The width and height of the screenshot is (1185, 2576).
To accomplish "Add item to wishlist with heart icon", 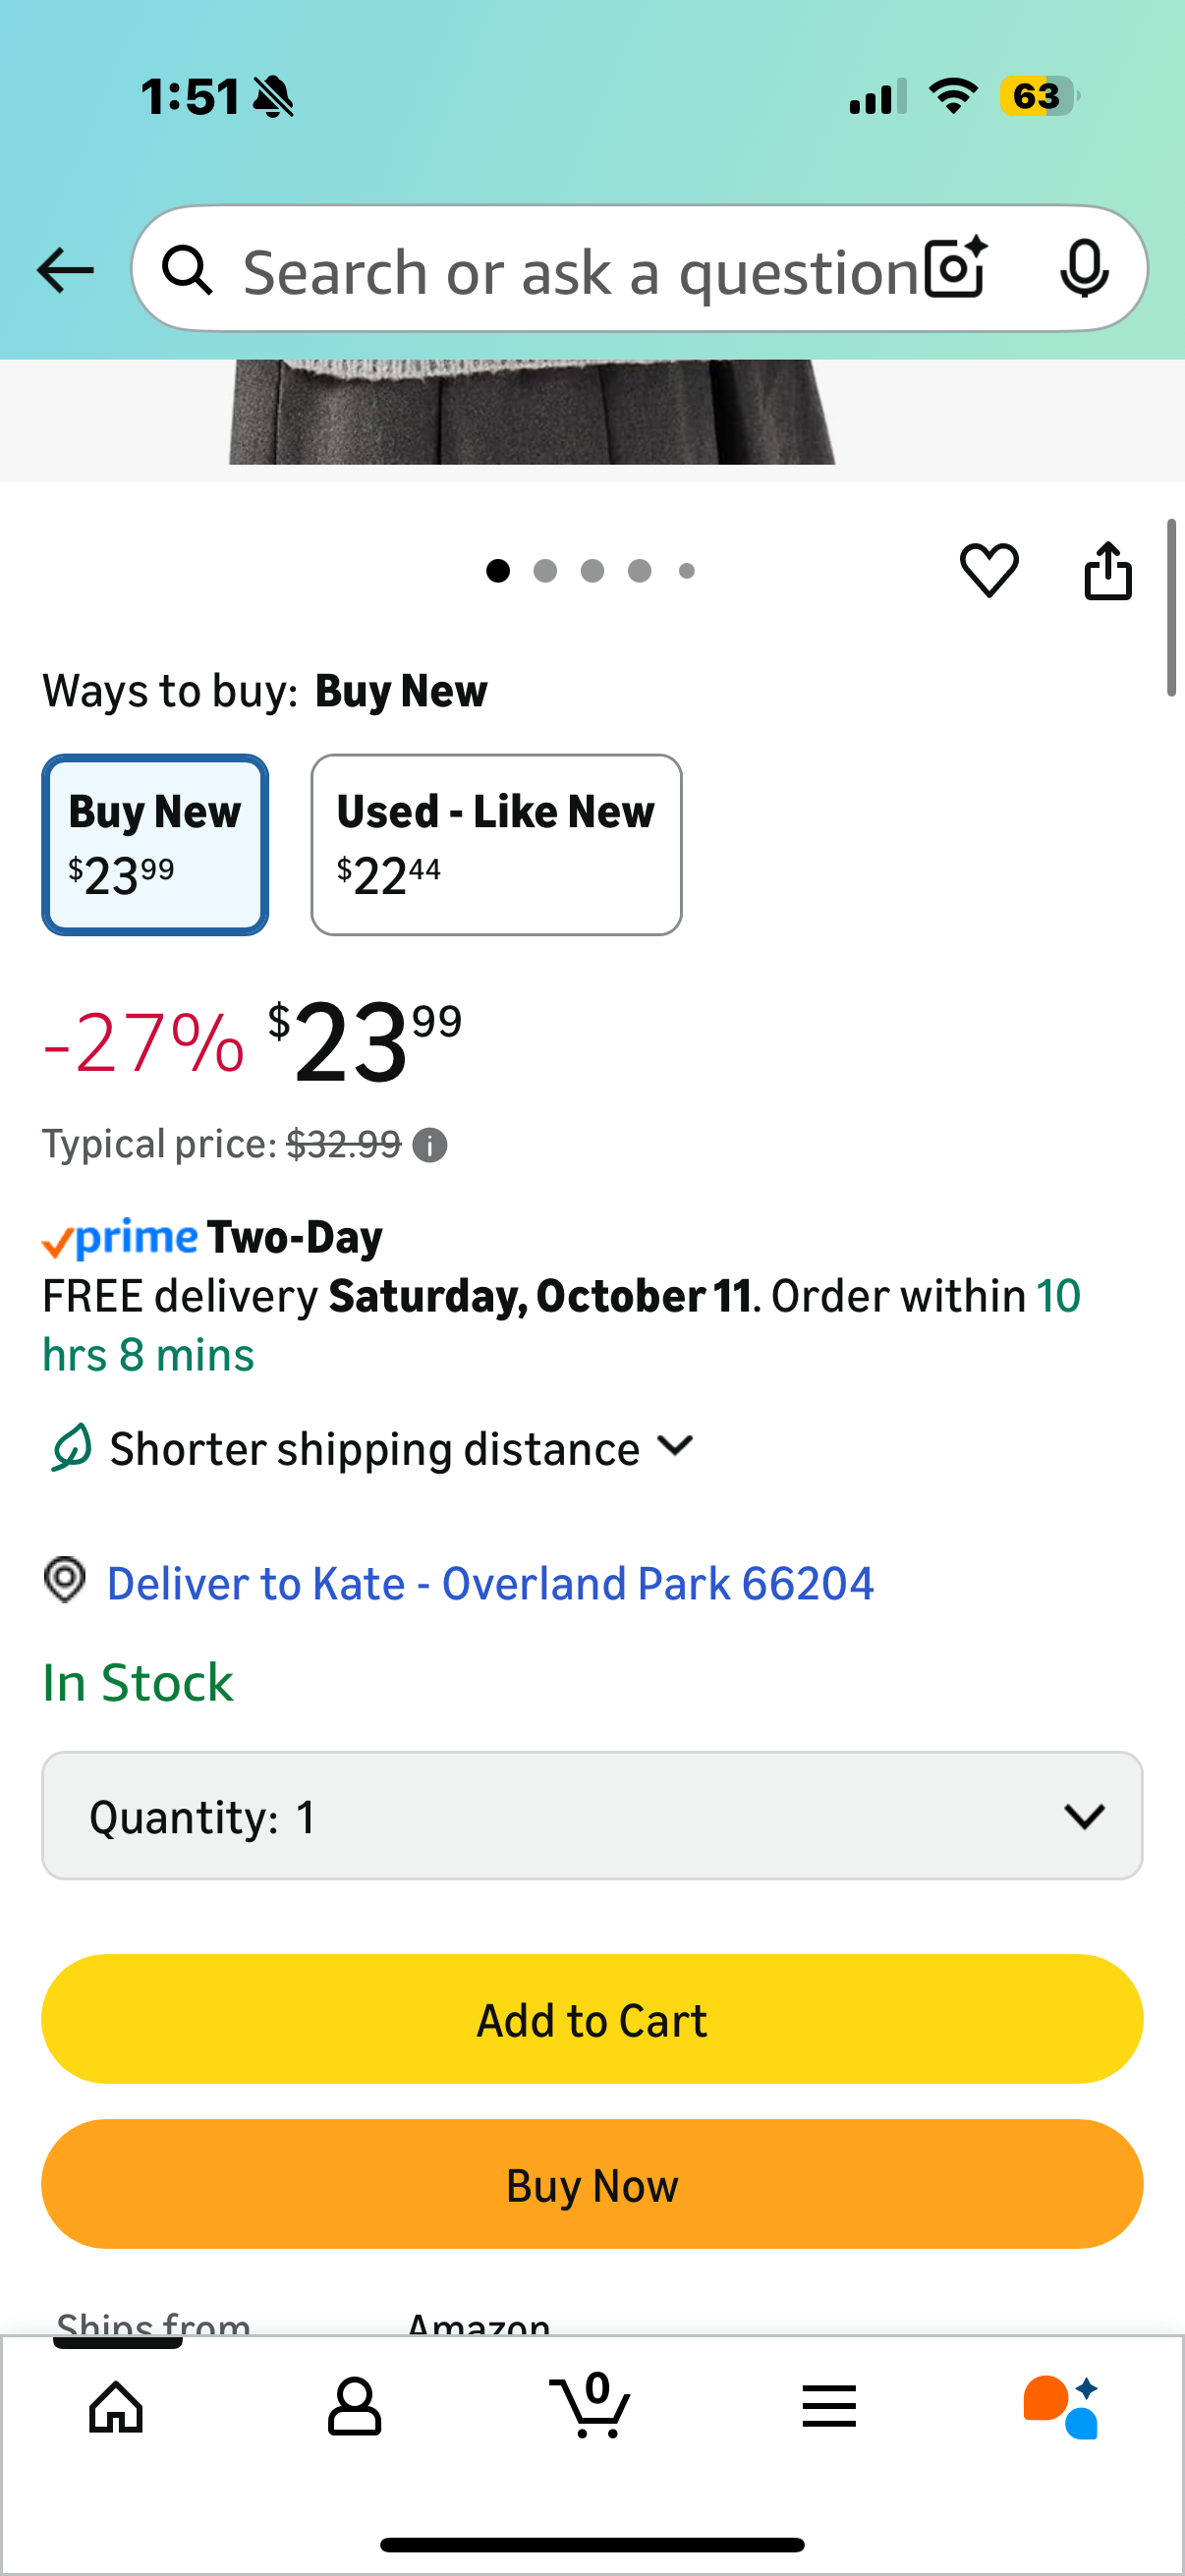I will tap(989, 570).
